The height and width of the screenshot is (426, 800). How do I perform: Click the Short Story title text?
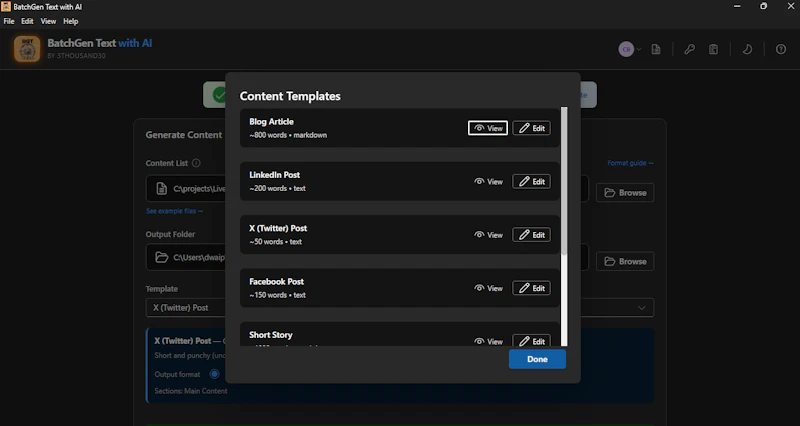(270, 335)
